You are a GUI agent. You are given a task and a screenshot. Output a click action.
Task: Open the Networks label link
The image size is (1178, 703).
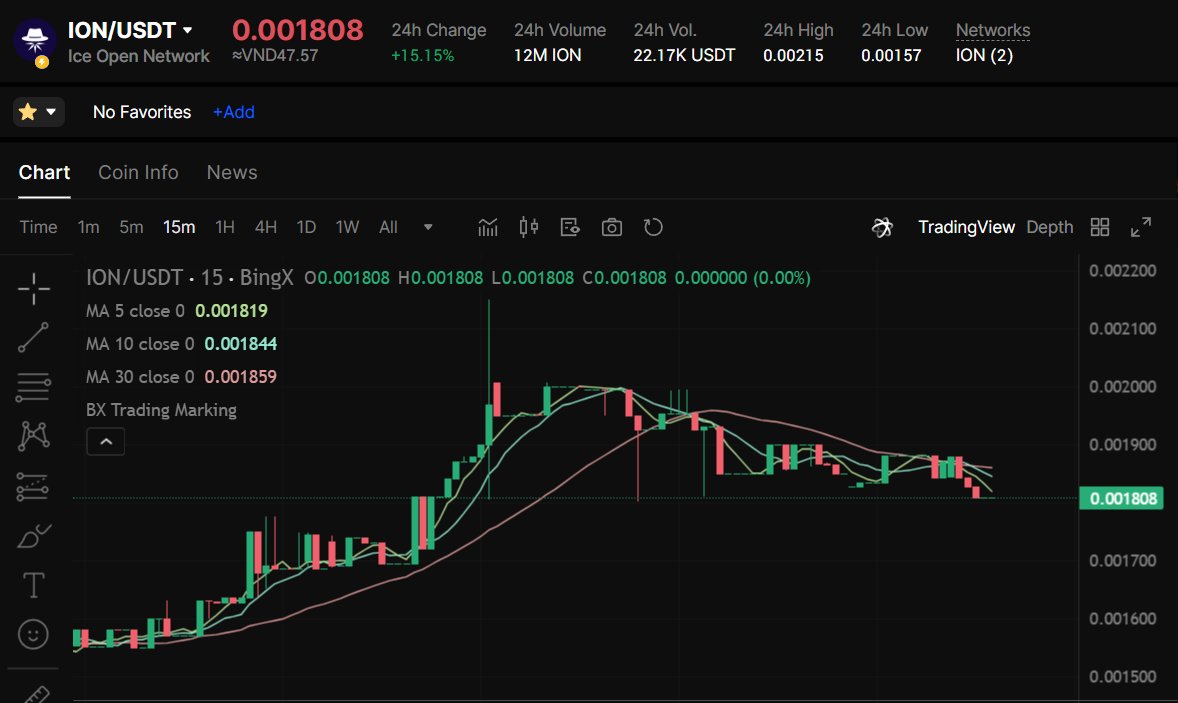(x=992, y=30)
